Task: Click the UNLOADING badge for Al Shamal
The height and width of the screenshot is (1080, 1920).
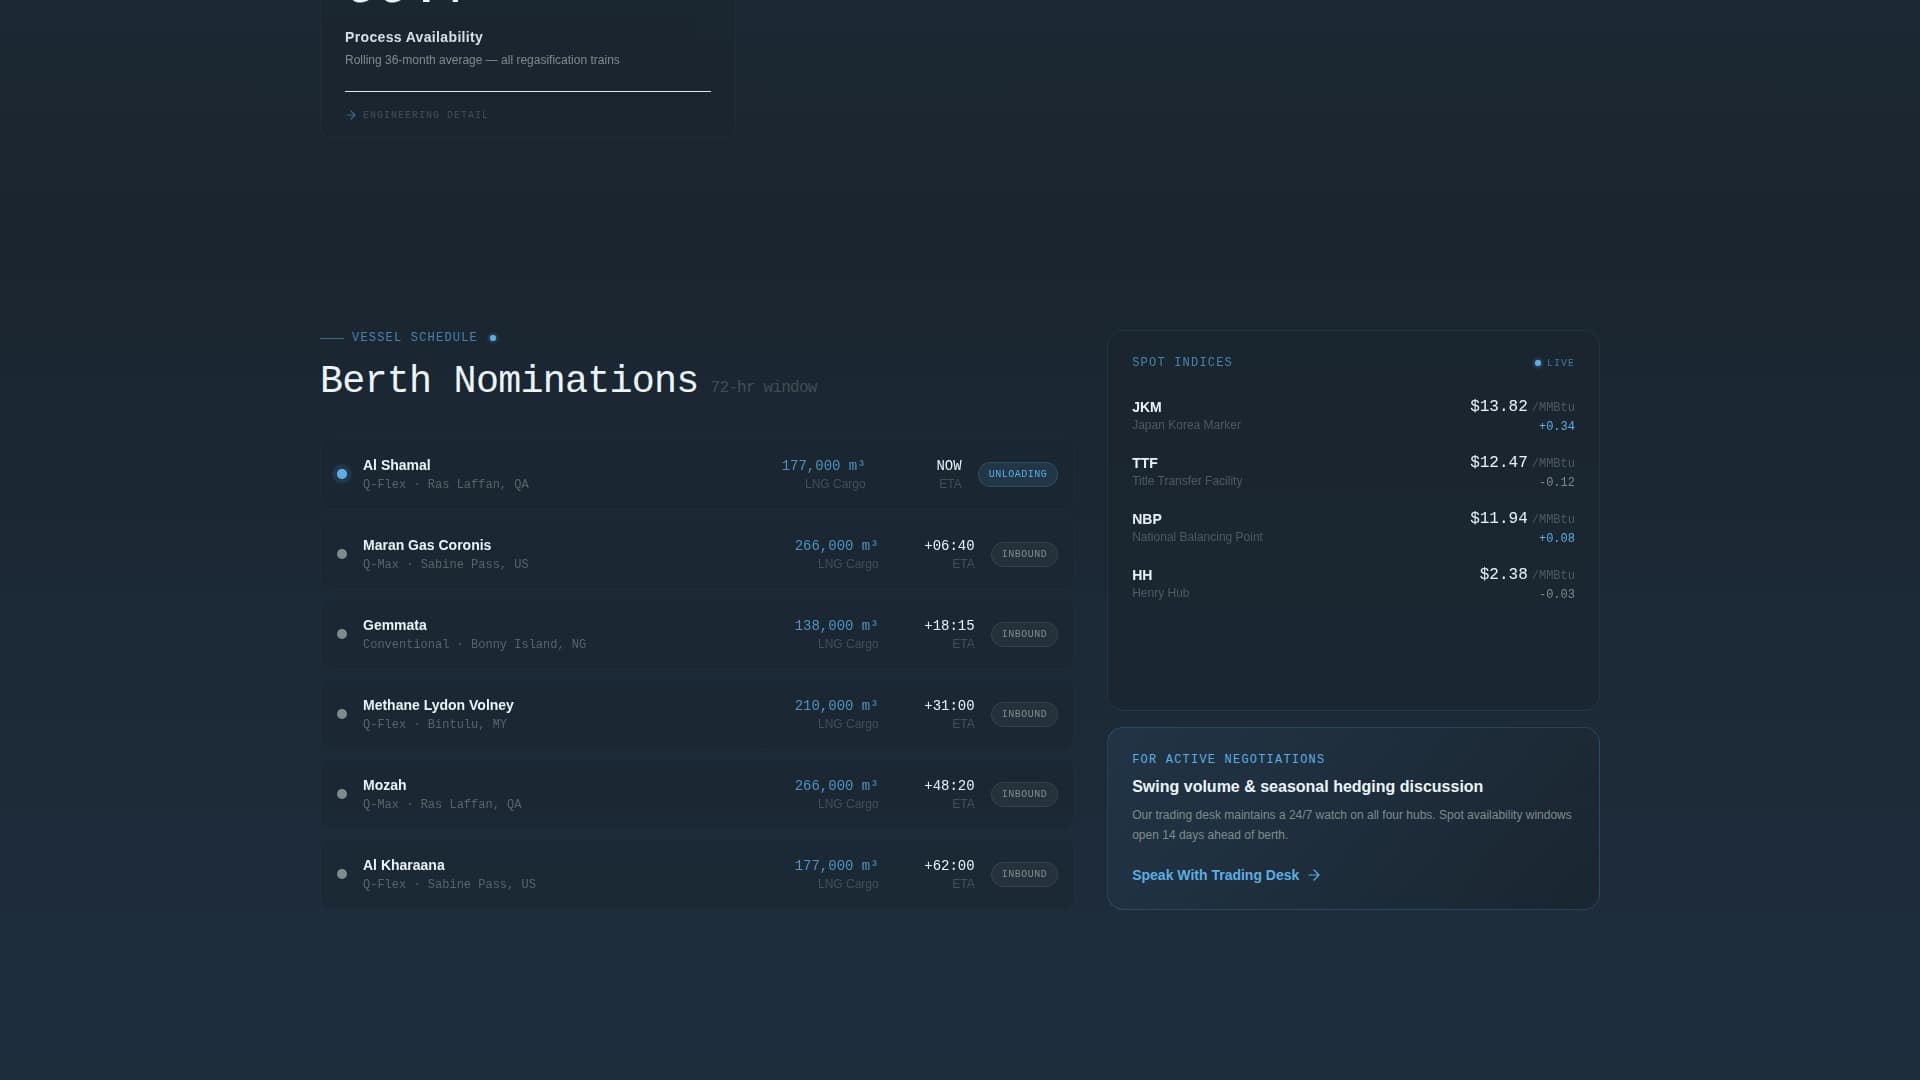Action: pyautogui.click(x=1017, y=474)
